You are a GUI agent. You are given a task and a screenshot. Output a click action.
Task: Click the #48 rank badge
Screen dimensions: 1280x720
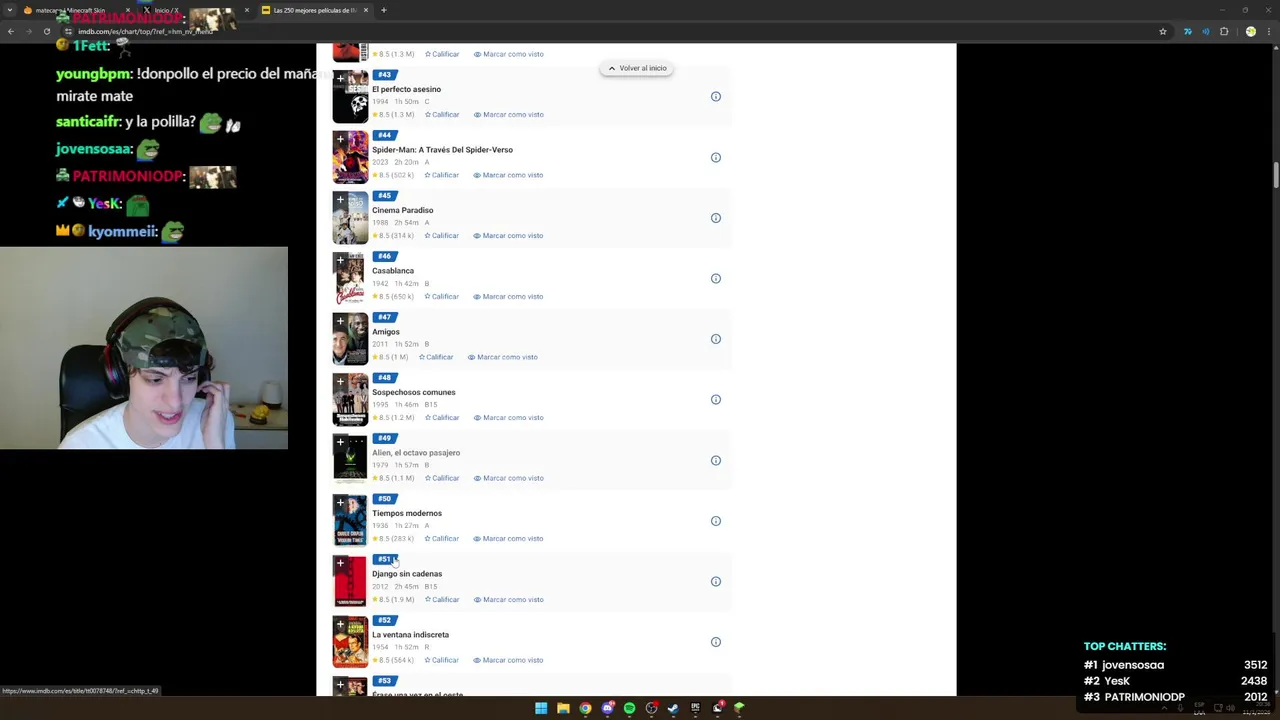[x=384, y=378]
